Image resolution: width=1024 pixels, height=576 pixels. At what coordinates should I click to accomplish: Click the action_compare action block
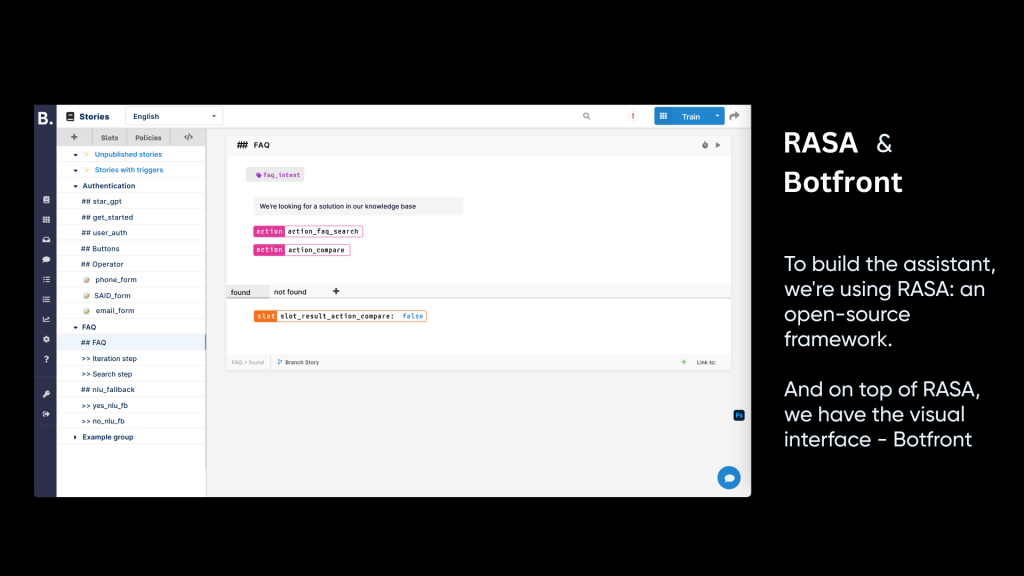click(302, 249)
